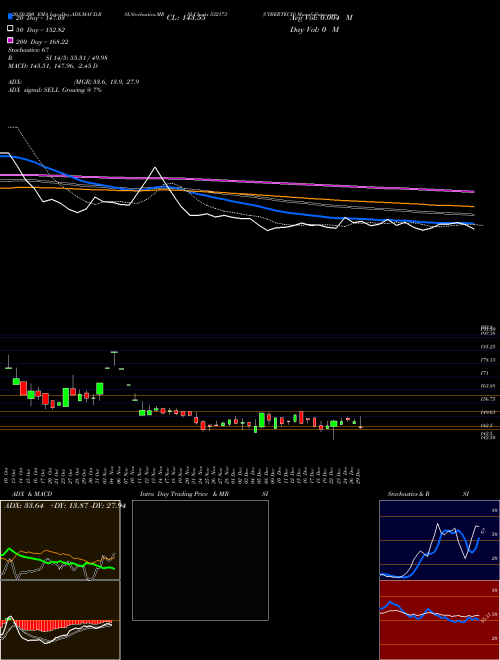The image size is (500, 660).
Task: Click the white 50 Day legend swatch
Action: point(10,28)
